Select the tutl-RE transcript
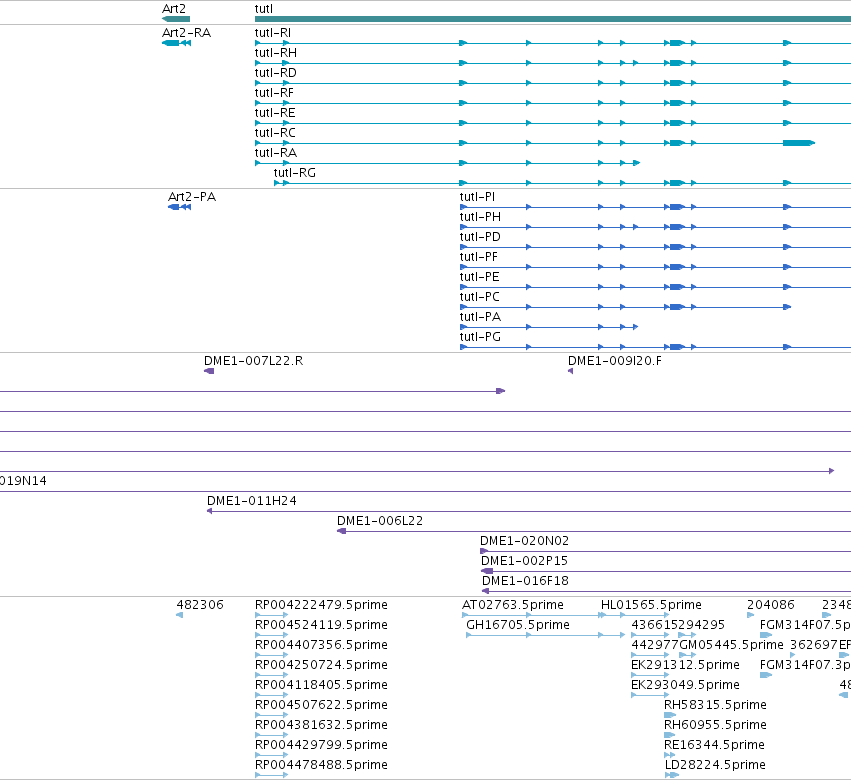Viewport: 851px width, 780px height. (x=552, y=123)
